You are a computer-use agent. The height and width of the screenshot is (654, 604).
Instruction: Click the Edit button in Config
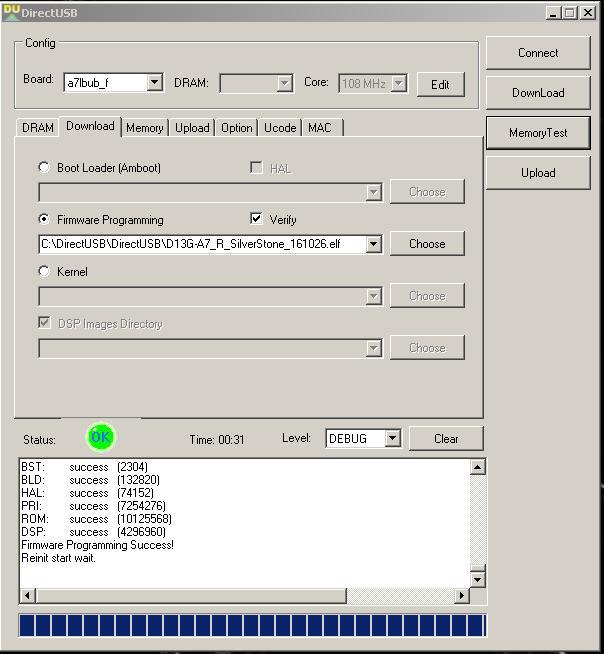tap(440, 85)
